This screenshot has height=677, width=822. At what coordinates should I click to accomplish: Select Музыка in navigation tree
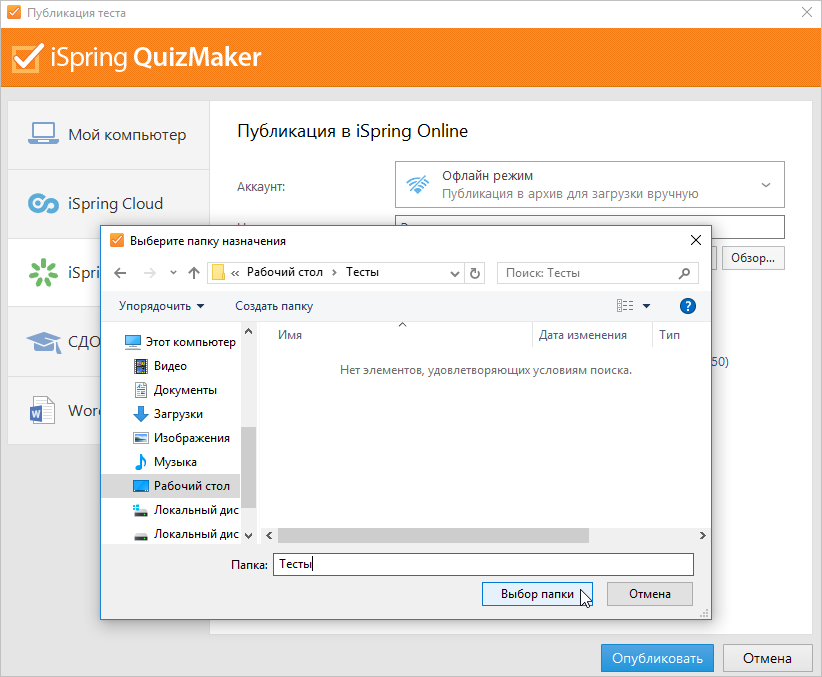click(x=175, y=462)
